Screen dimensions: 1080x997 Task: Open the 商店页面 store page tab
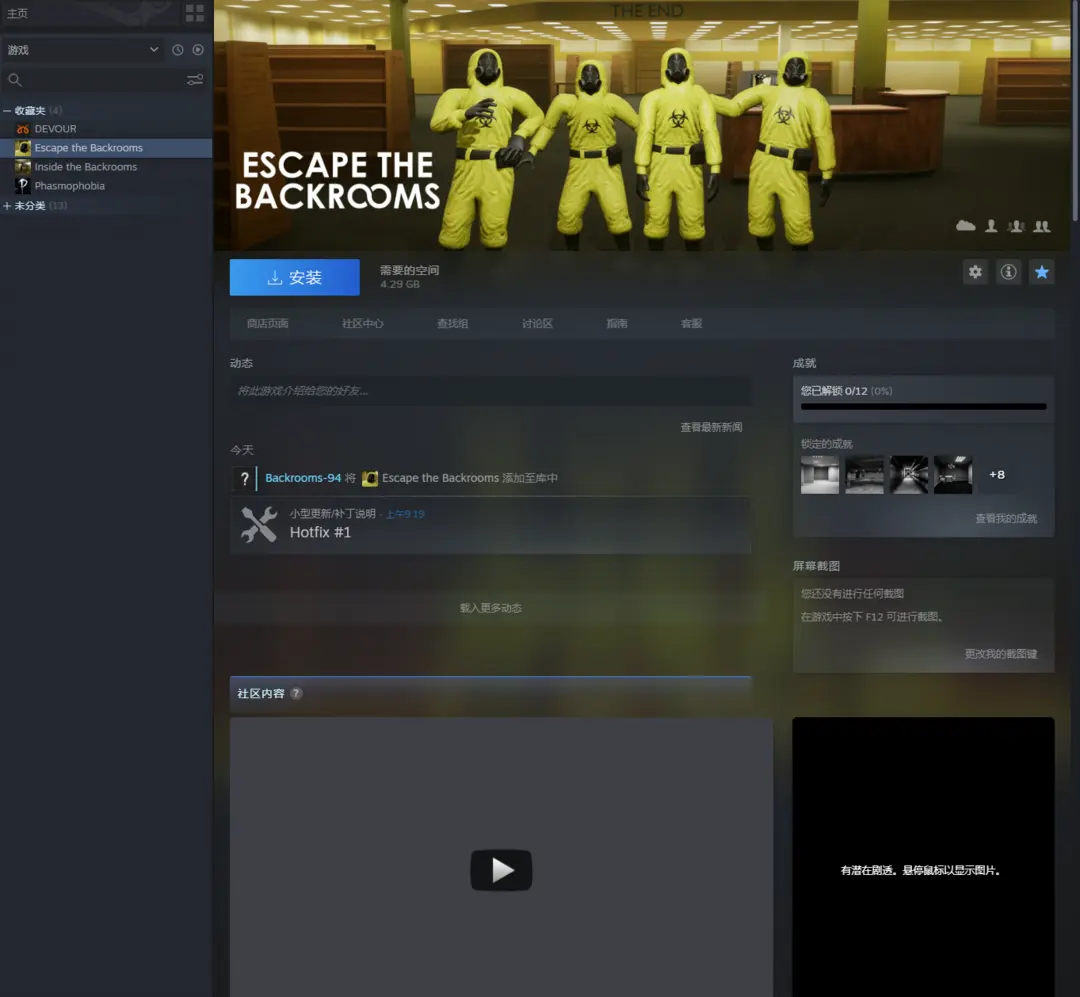(x=268, y=323)
